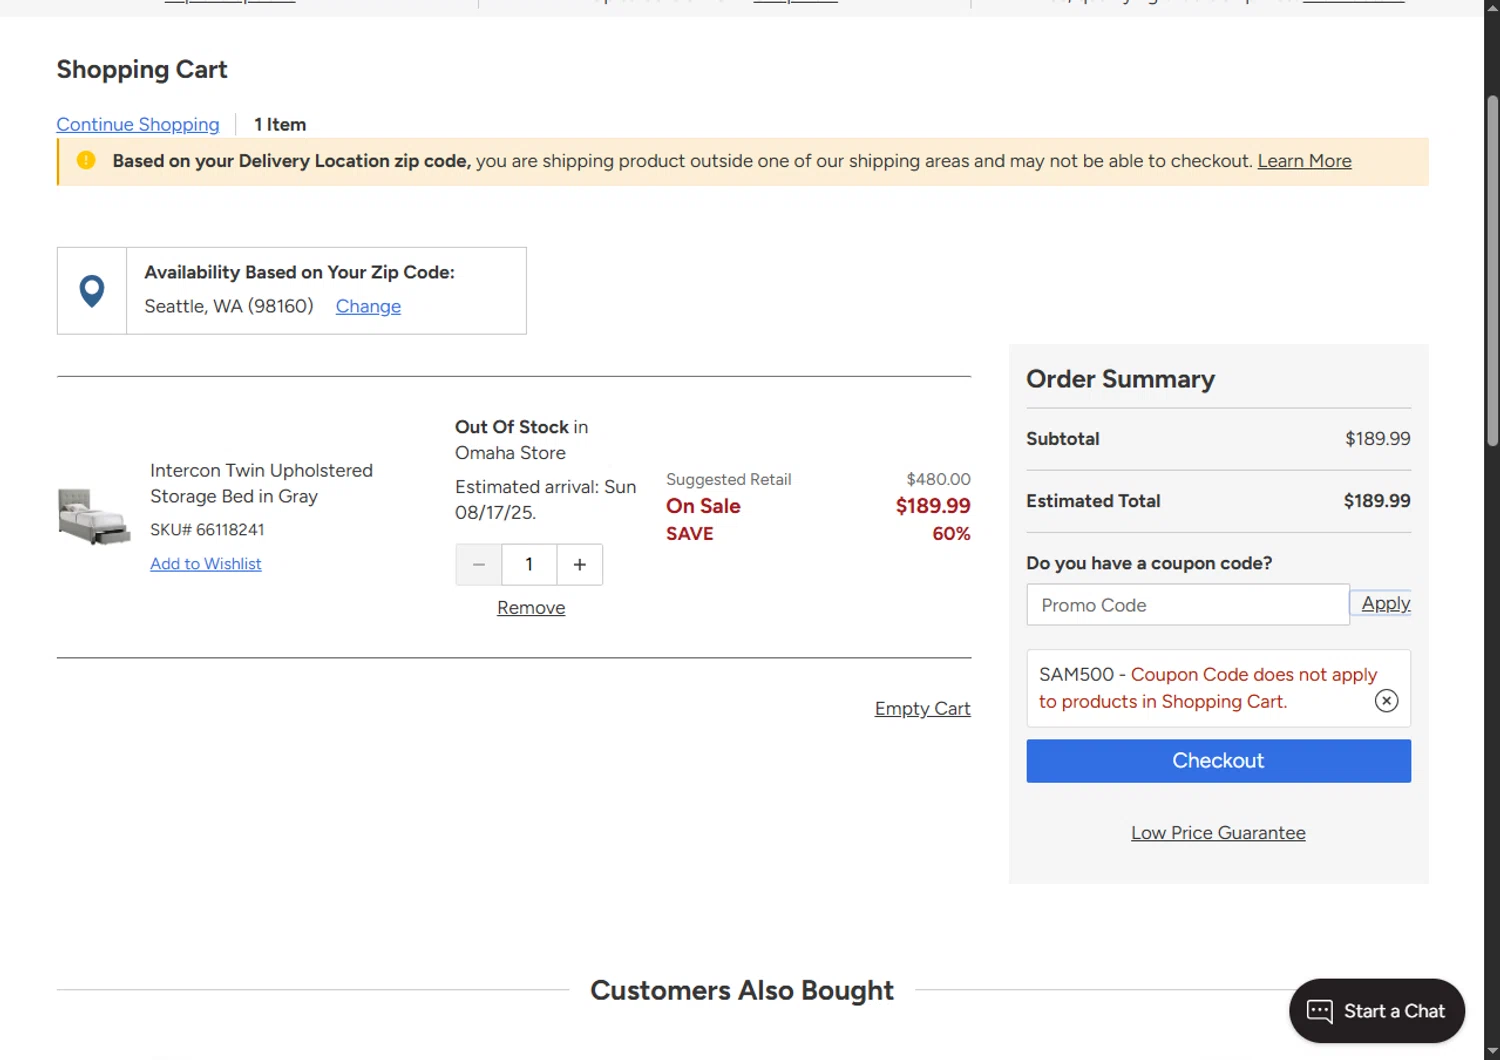Open the Intercon Twin Upholstered Bed title
This screenshot has height=1060, width=1500.
pos(261,483)
